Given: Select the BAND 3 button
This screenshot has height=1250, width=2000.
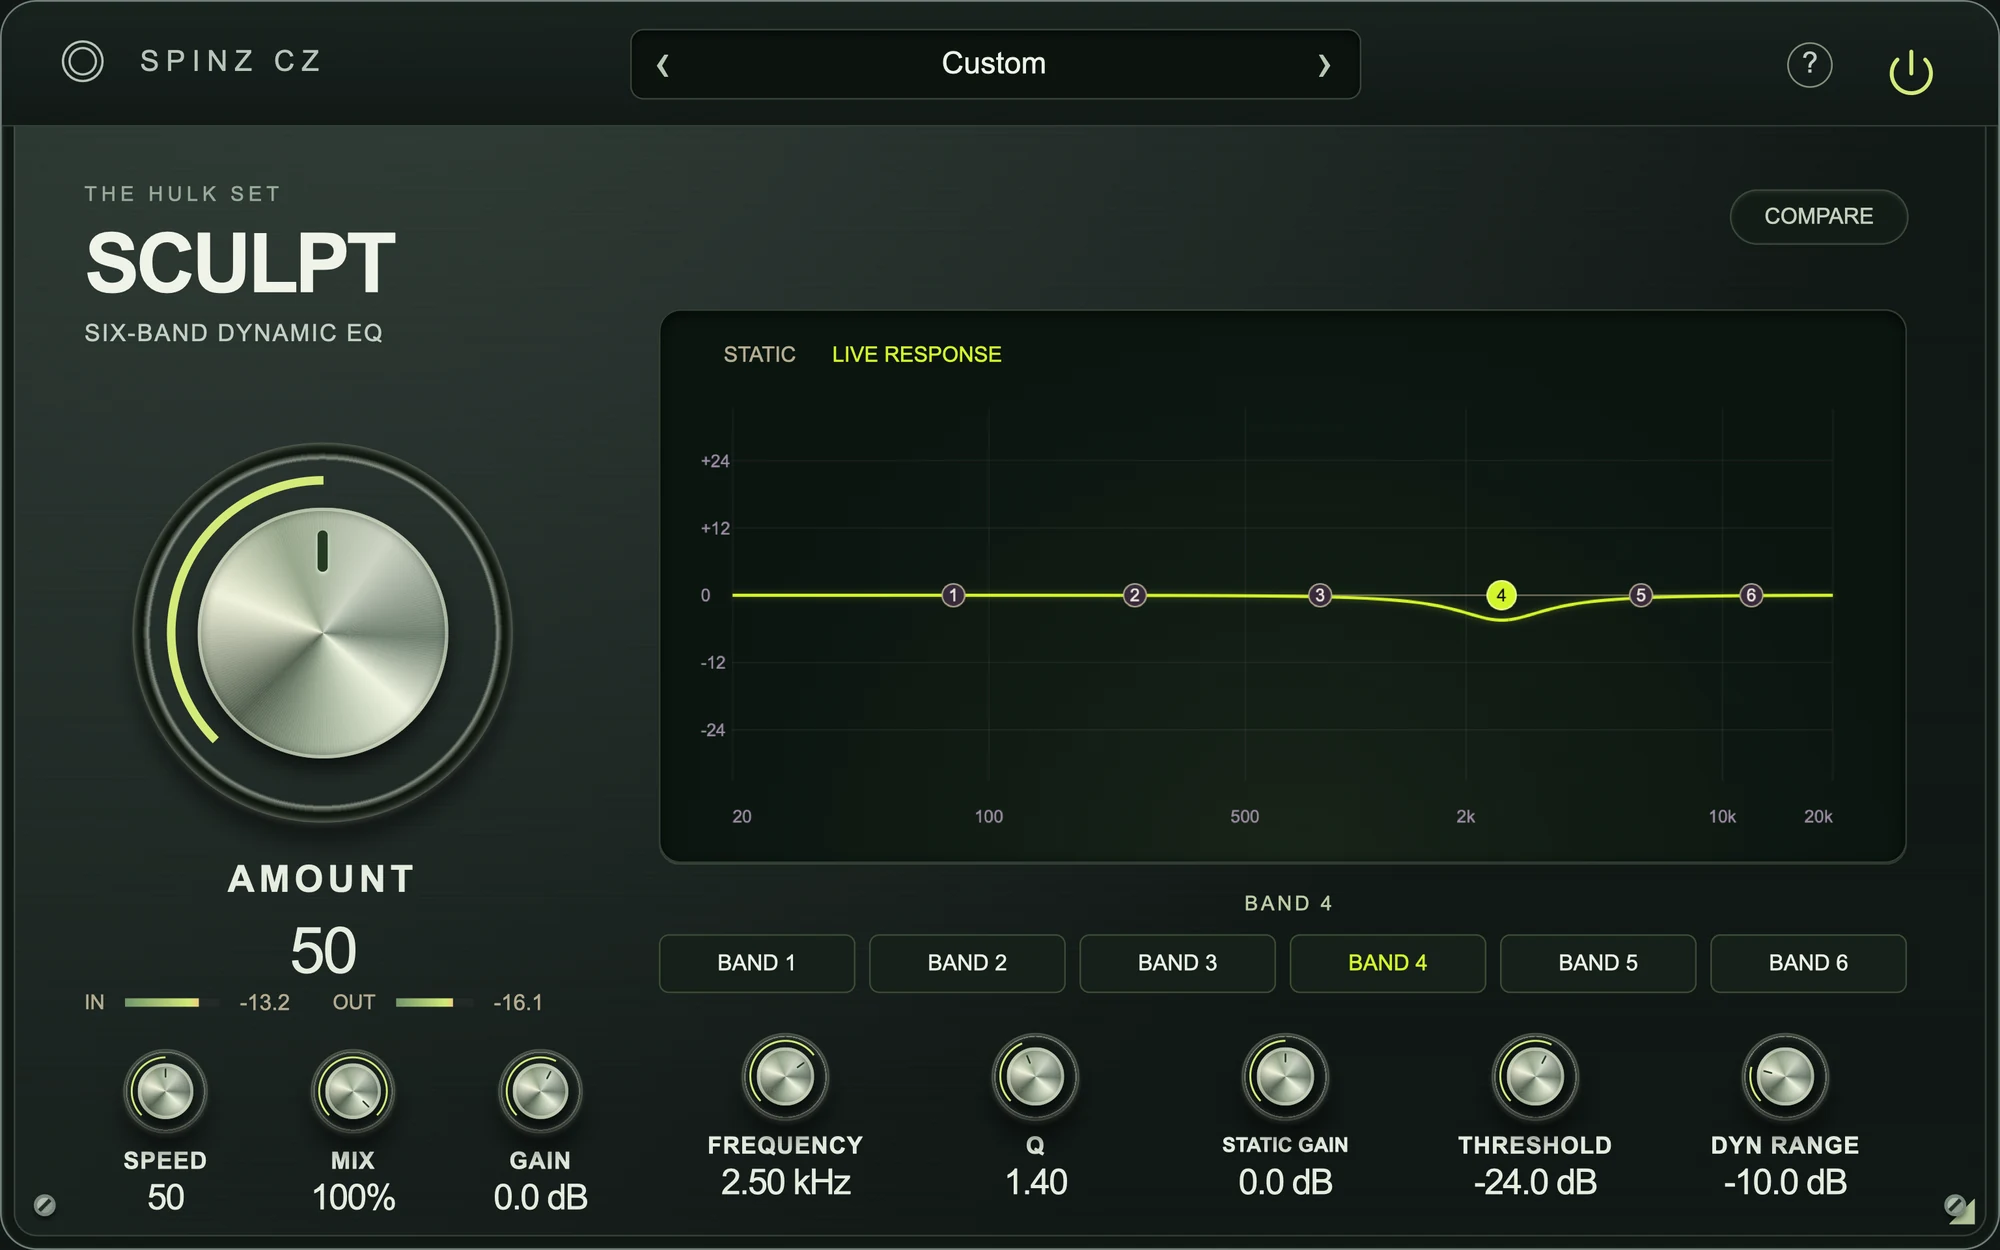Looking at the screenshot, I should point(1177,963).
